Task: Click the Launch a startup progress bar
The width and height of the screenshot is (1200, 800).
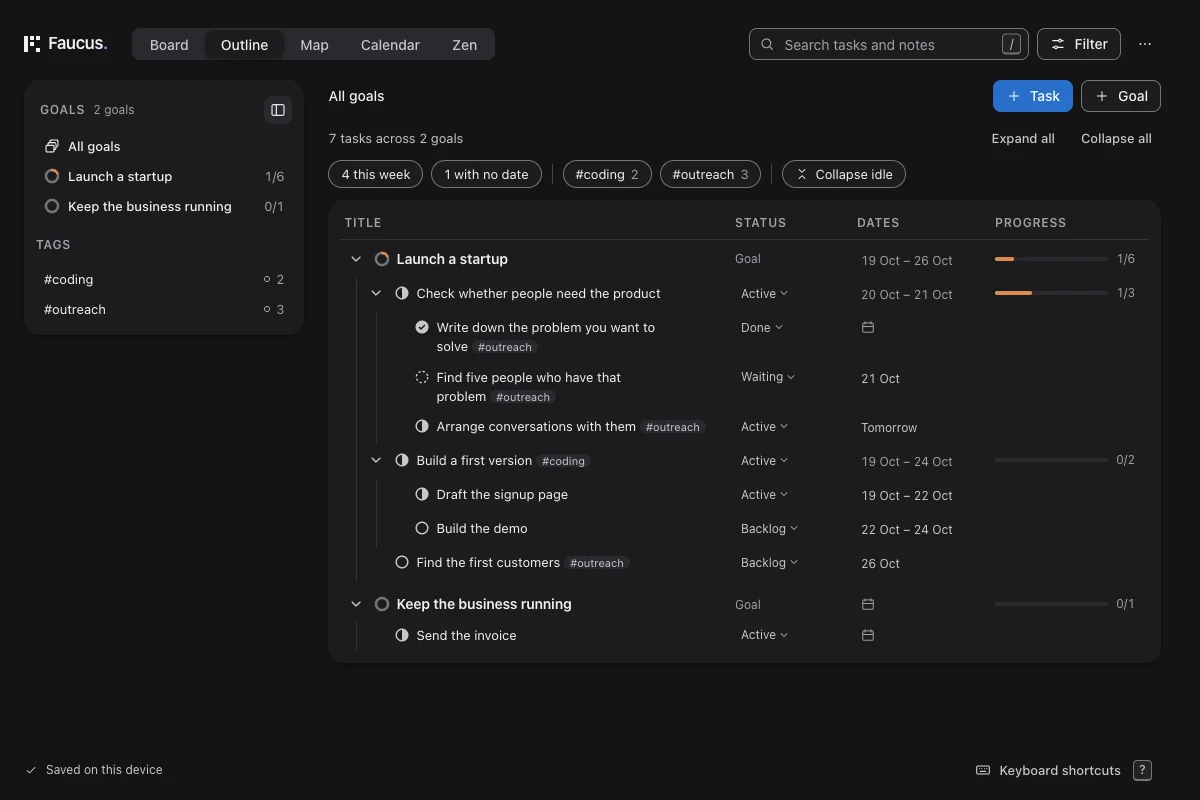Action: [1051, 259]
